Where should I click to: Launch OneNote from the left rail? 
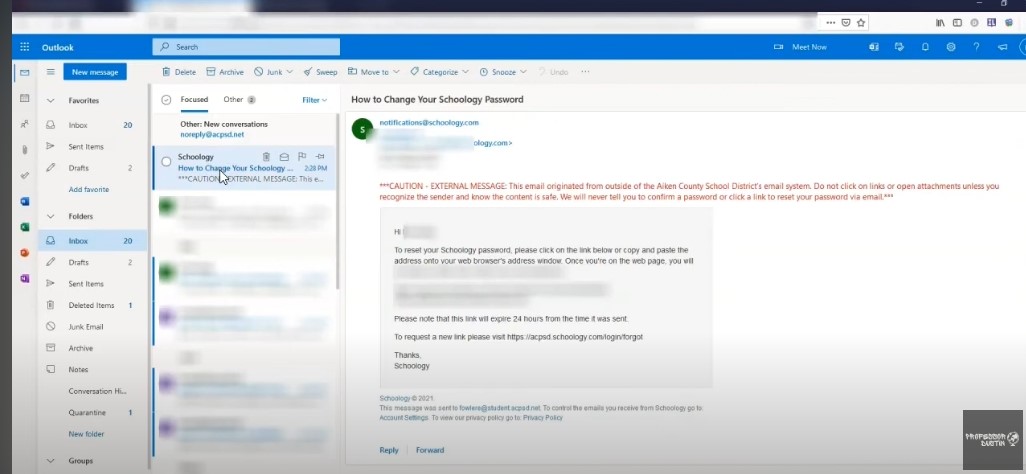(x=25, y=278)
